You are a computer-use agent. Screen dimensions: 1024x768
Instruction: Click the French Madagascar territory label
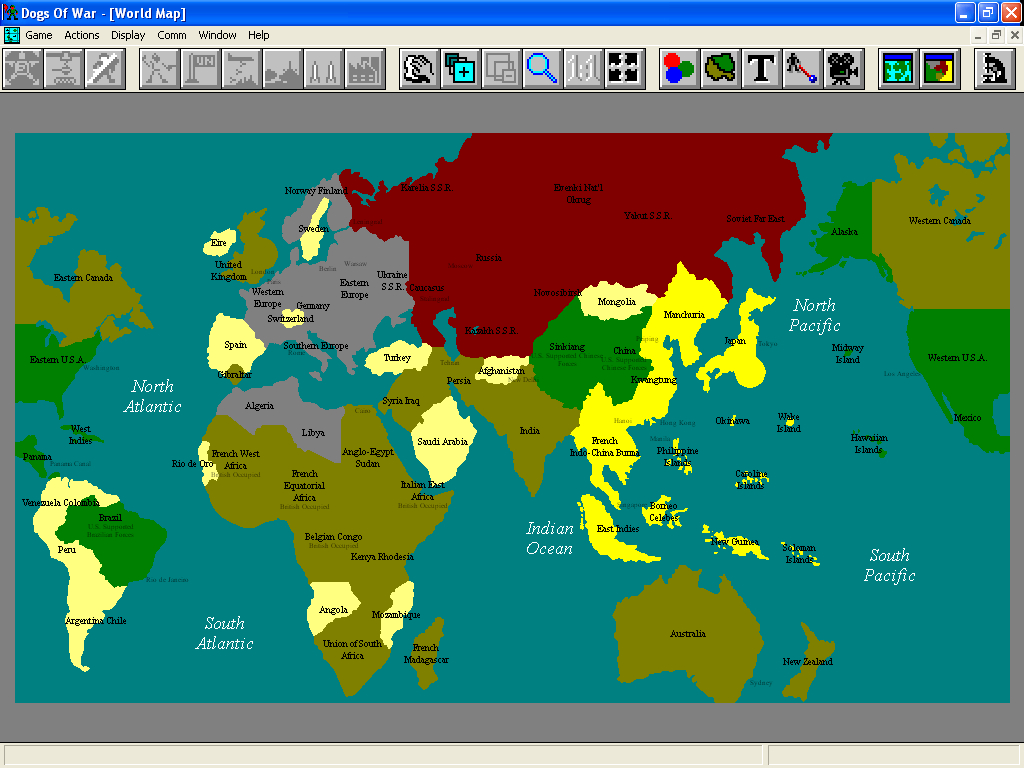pyautogui.click(x=426, y=654)
